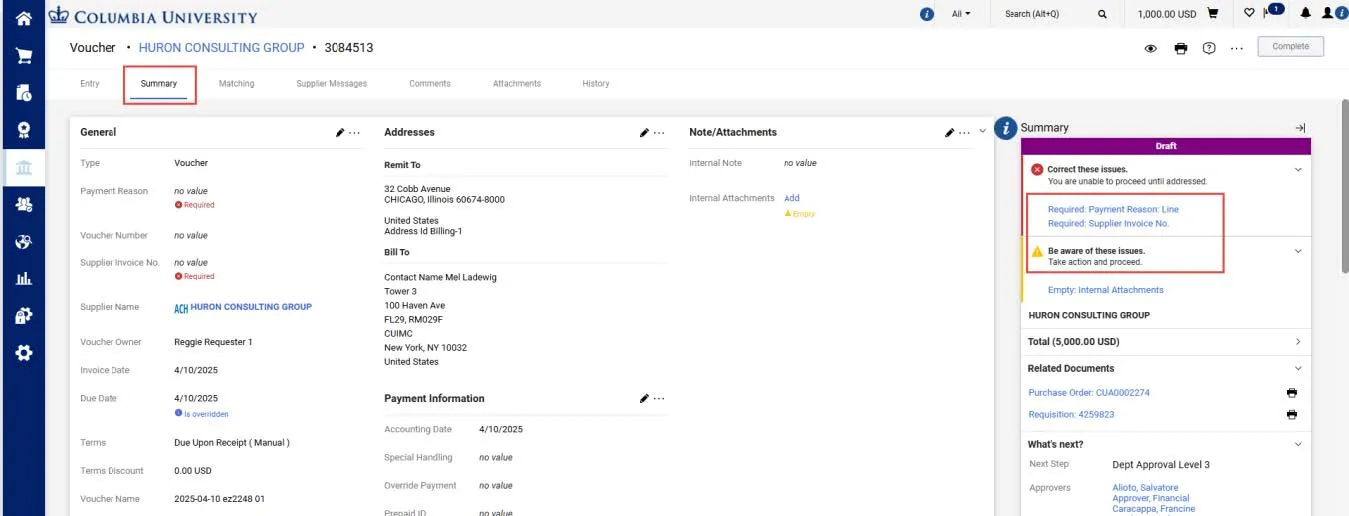Edit the Addresses section with pencil icon
1349x516 pixels.
tap(645, 132)
